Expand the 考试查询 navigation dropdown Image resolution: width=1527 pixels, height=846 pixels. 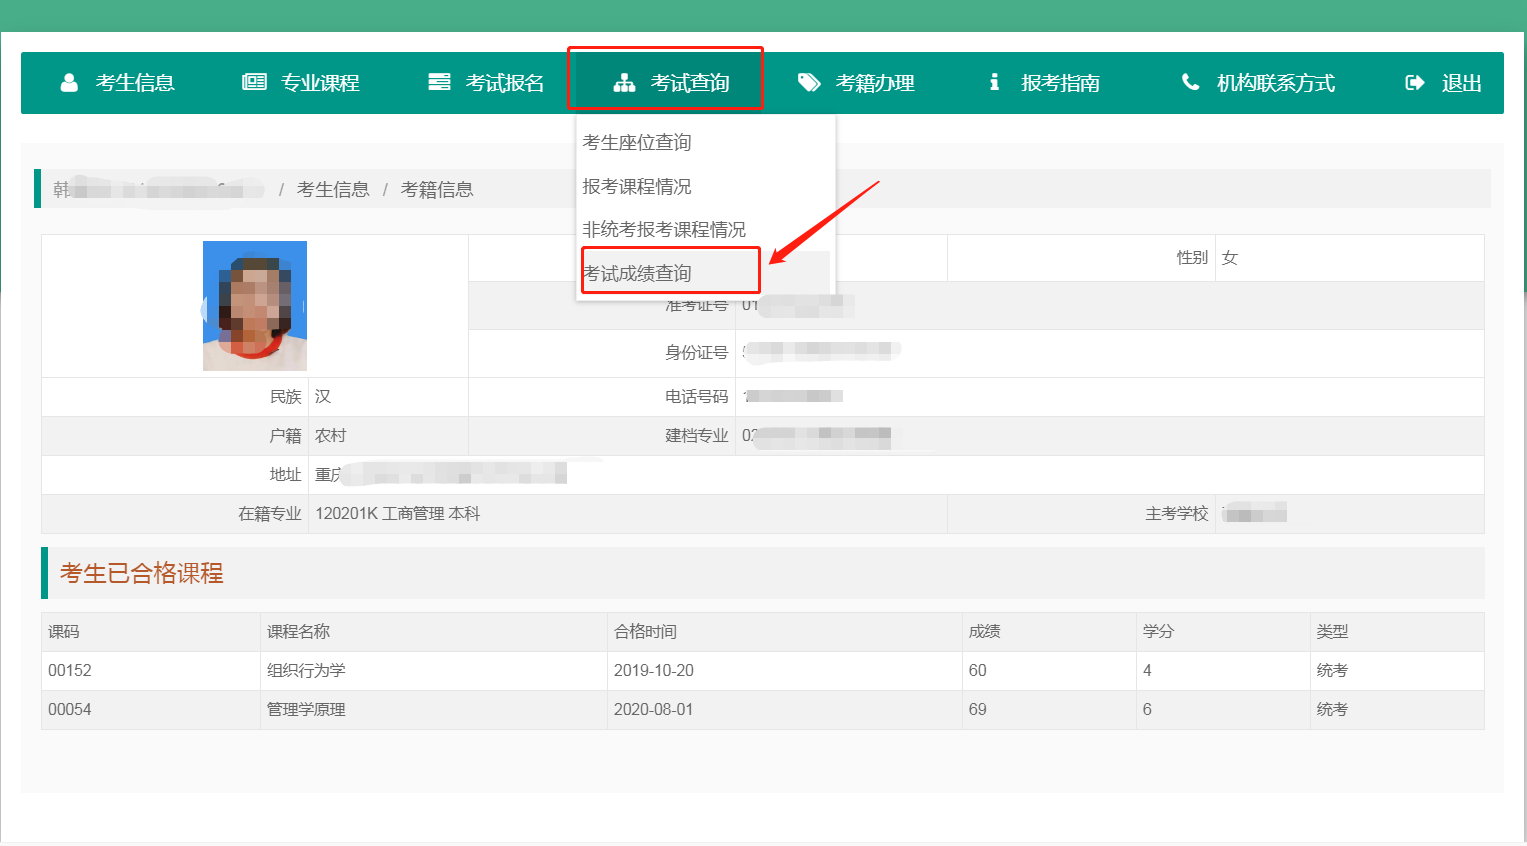coord(665,83)
